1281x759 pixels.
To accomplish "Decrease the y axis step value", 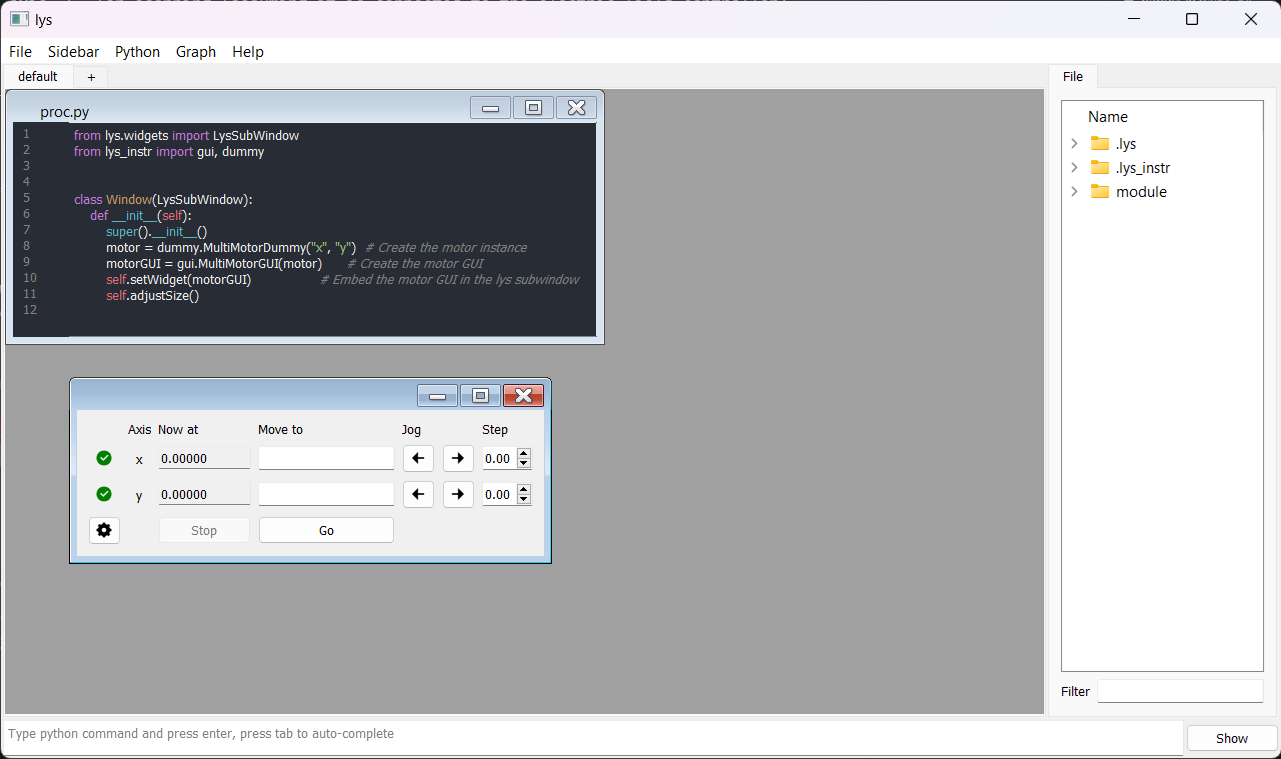I will point(524,500).
